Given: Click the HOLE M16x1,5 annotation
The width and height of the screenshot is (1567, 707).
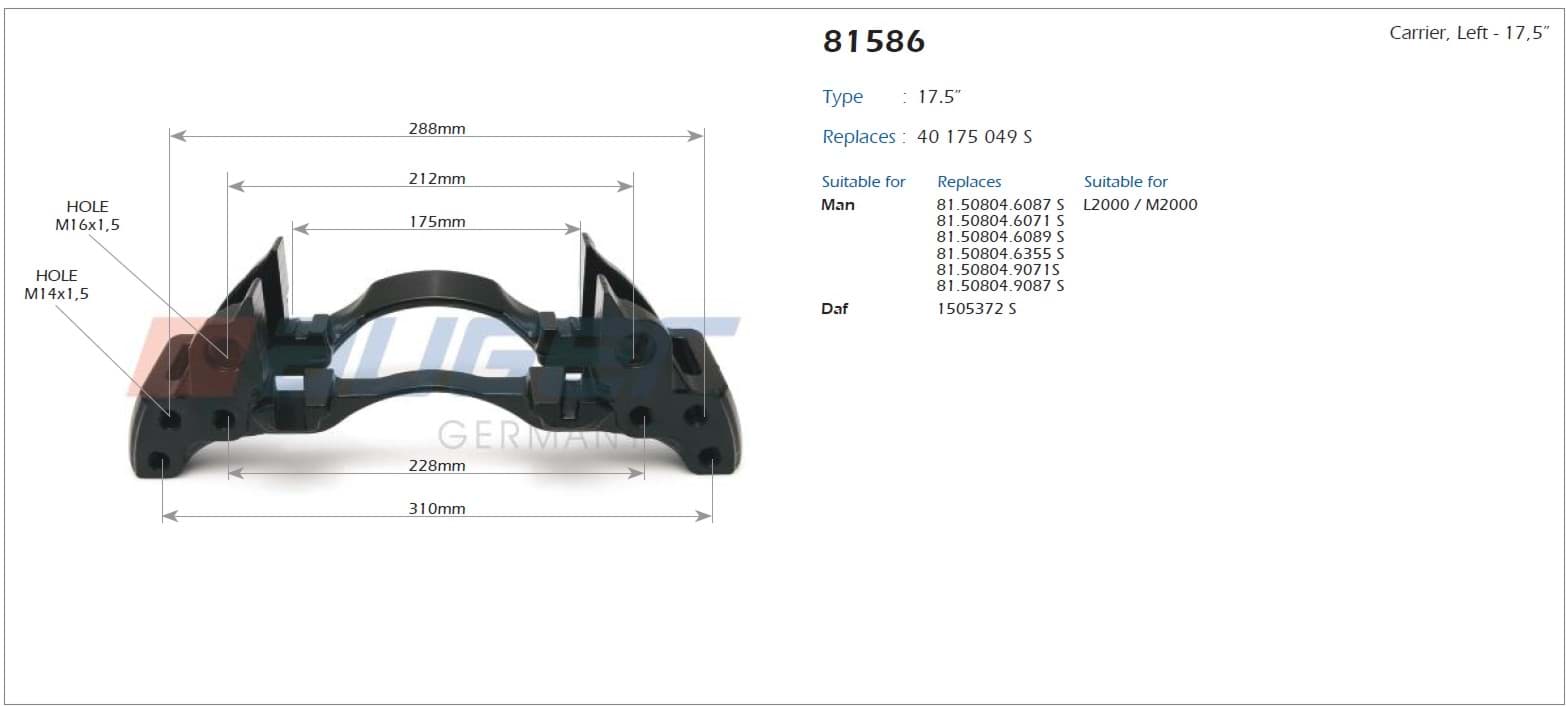Looking at the screenshot, I should (87, 216).
